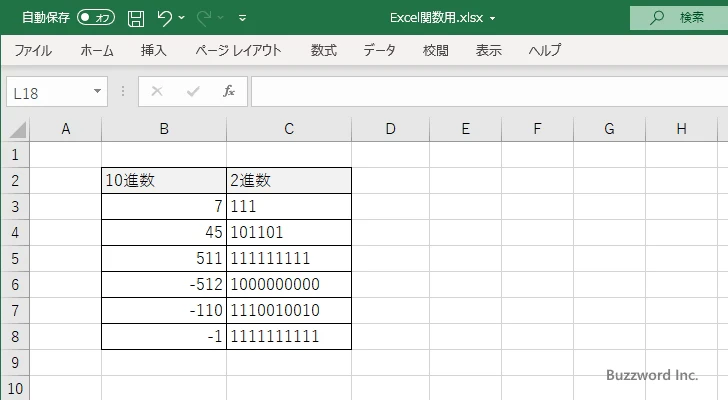728x400 pixels.
Task: Open the Name Box dropdown arrow
Action: point(98,91)
